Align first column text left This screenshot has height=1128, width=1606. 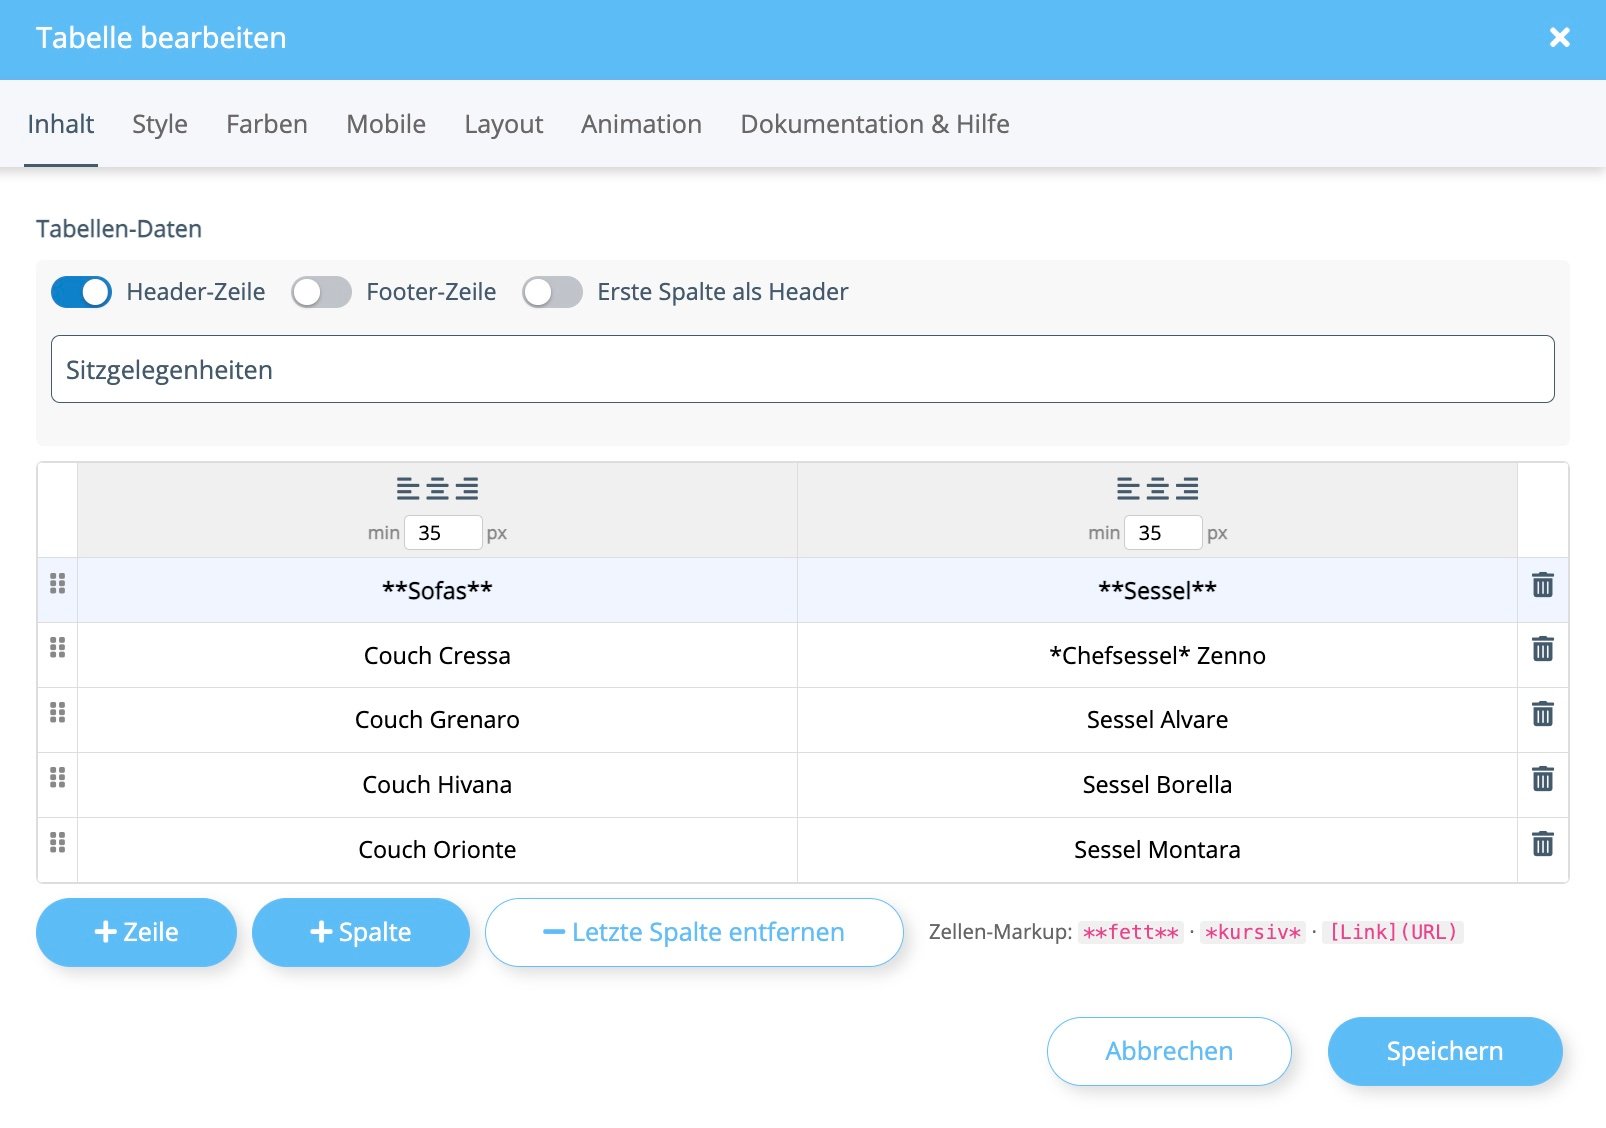coord(407,488)
